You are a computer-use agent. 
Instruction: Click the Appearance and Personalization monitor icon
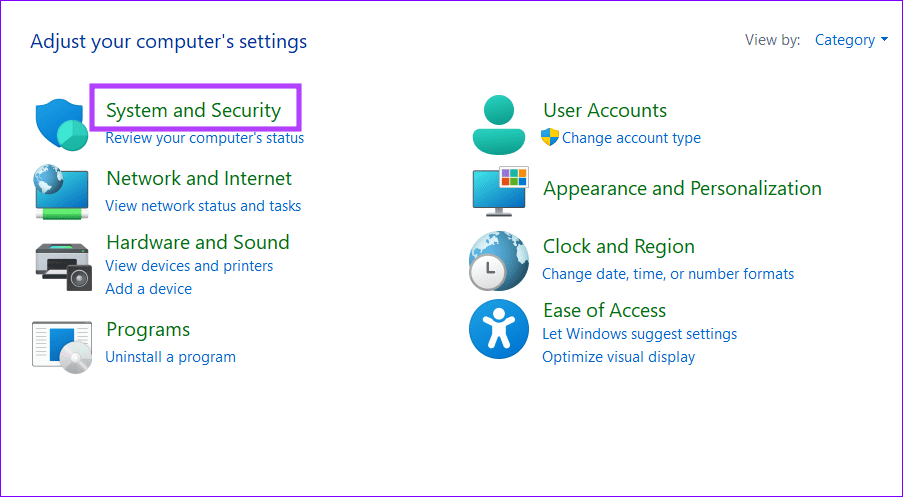(x=499, y=190)
